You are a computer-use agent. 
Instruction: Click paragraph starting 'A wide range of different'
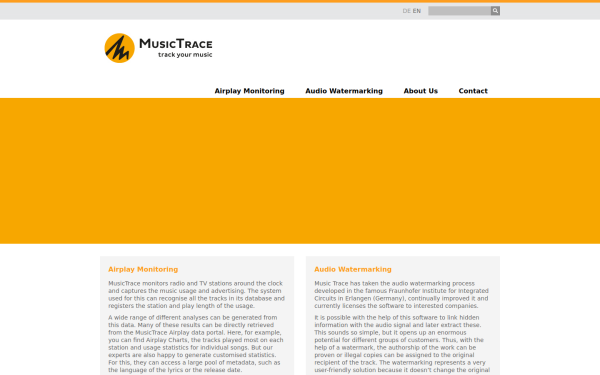196,344
